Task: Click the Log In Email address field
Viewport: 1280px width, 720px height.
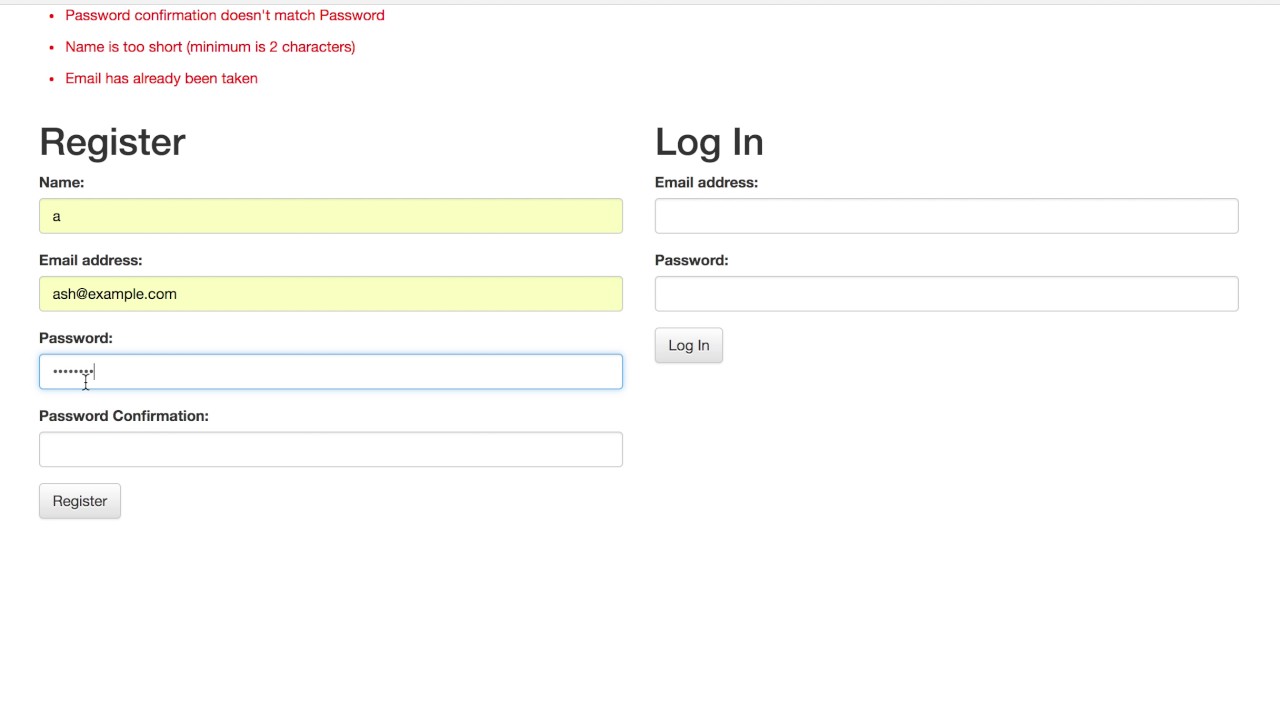Action: coord(946,216)
